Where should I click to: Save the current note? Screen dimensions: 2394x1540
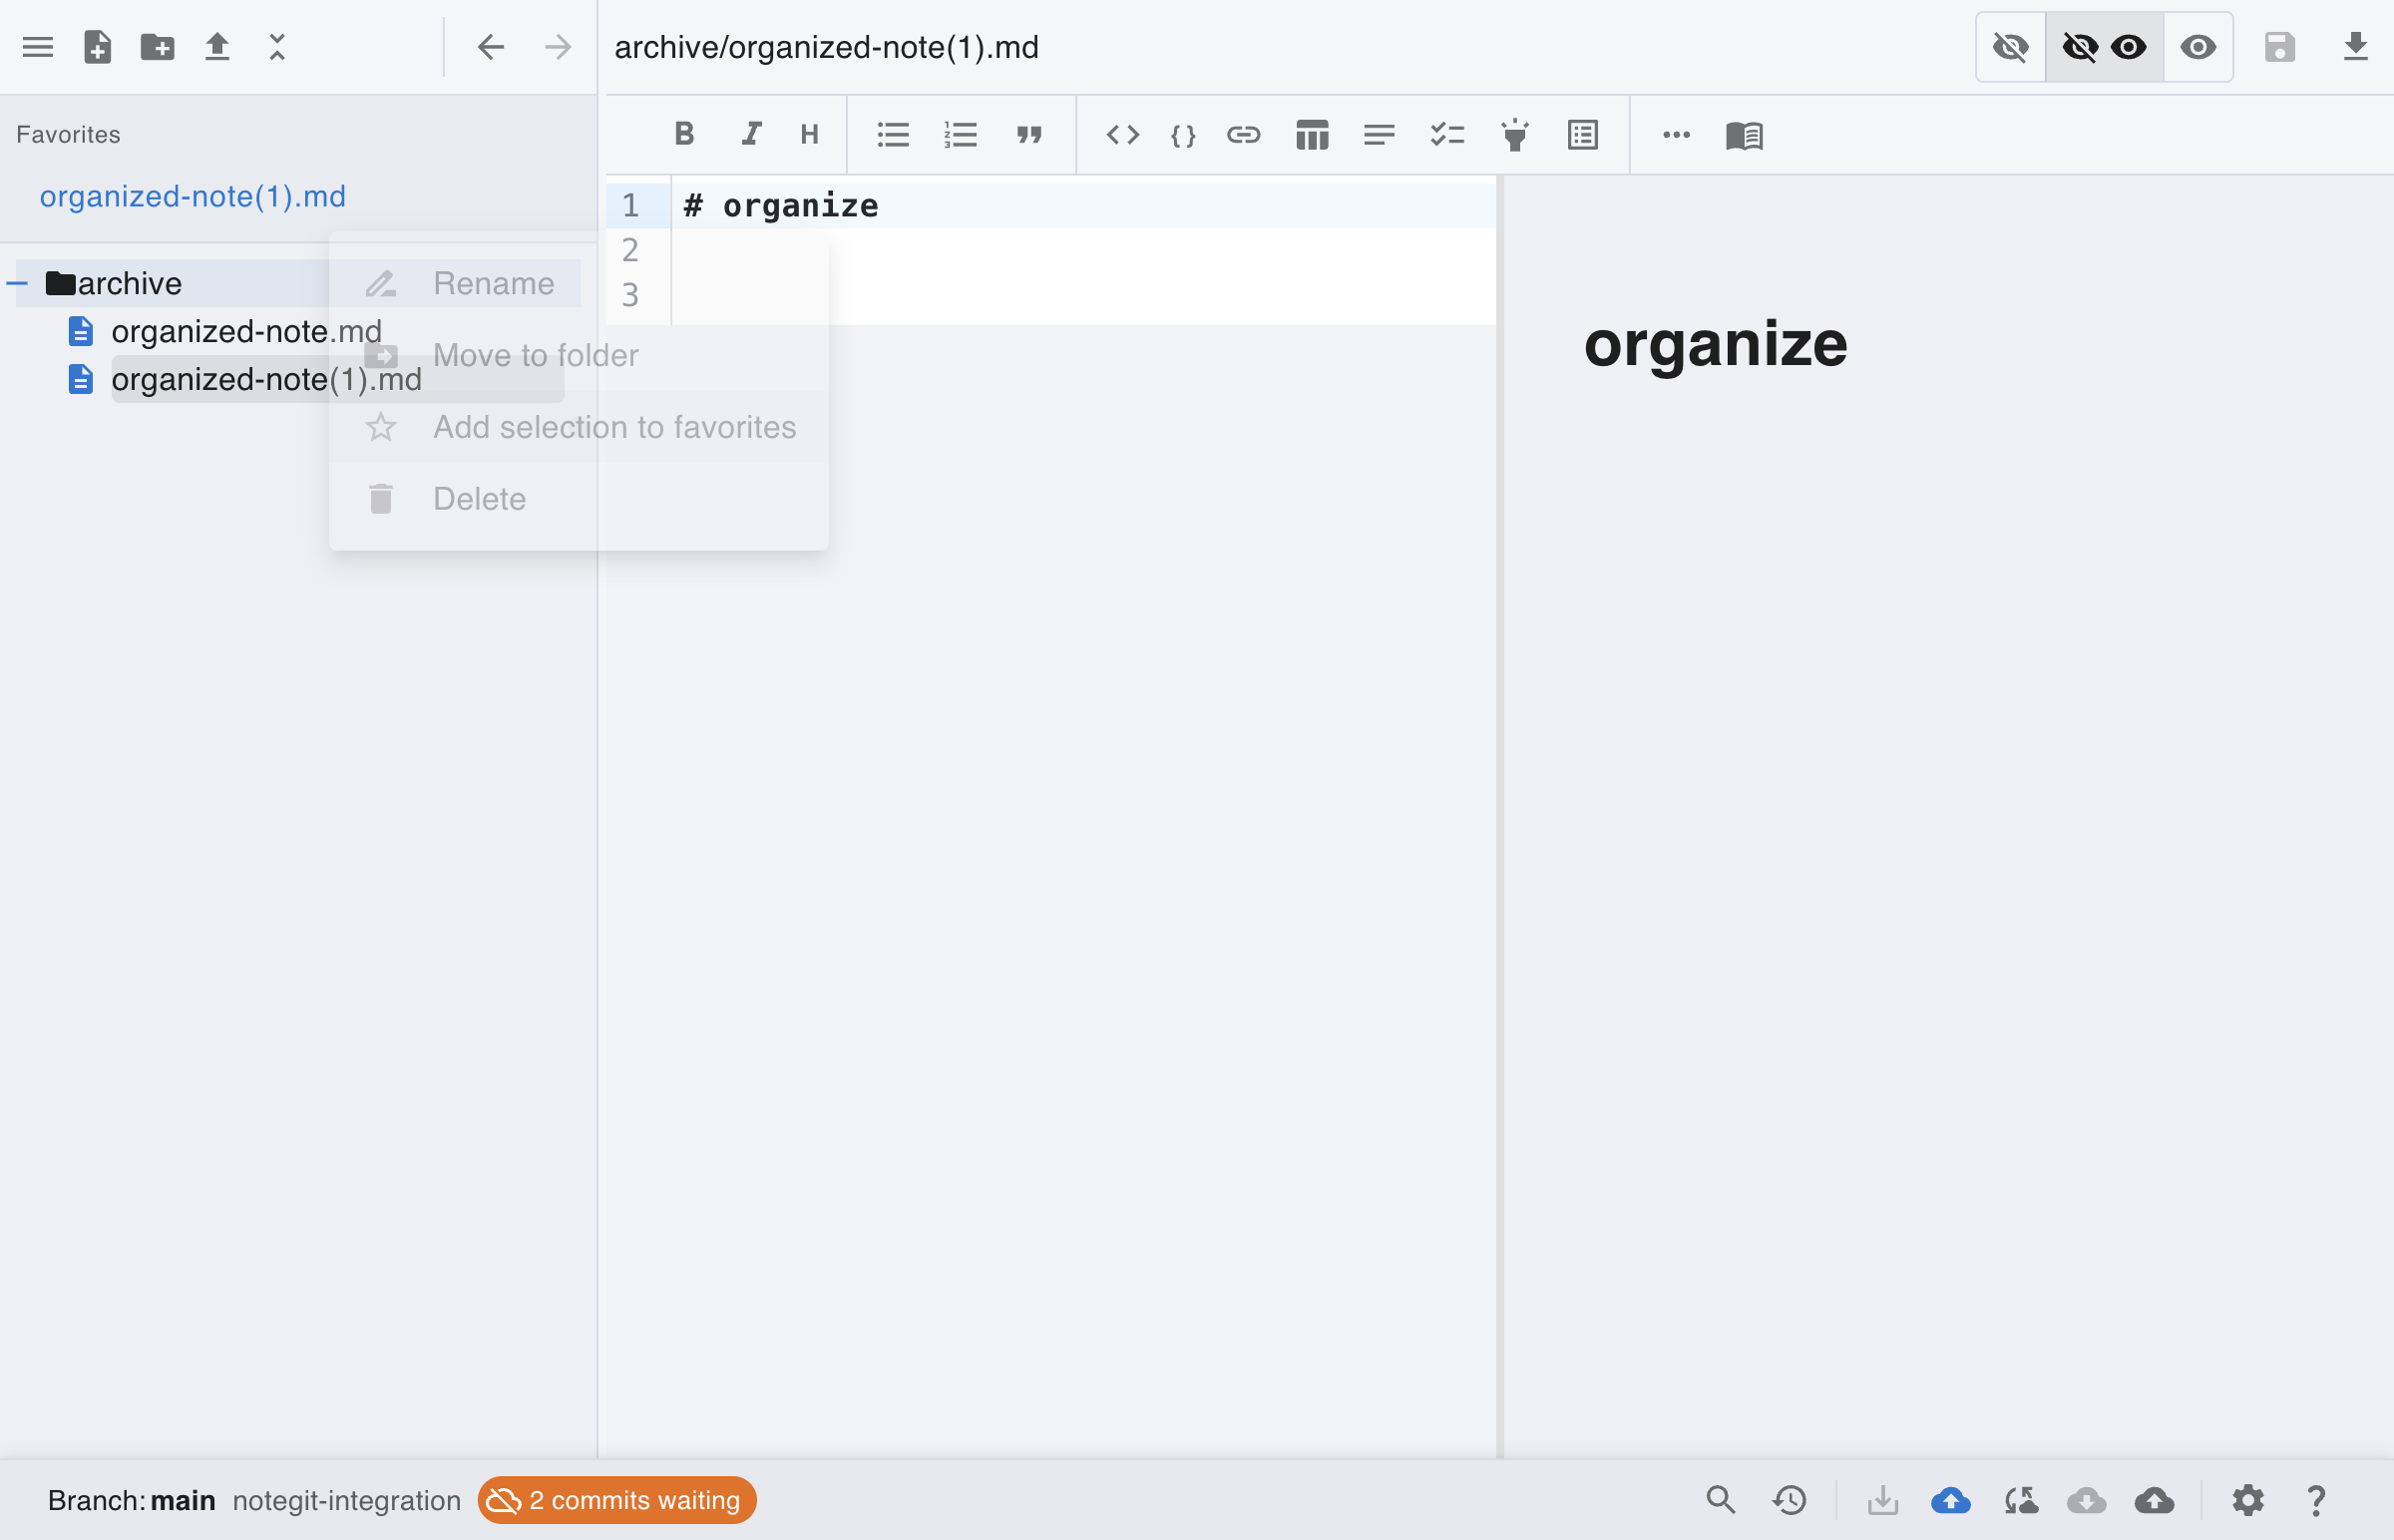coord(2279,47)
